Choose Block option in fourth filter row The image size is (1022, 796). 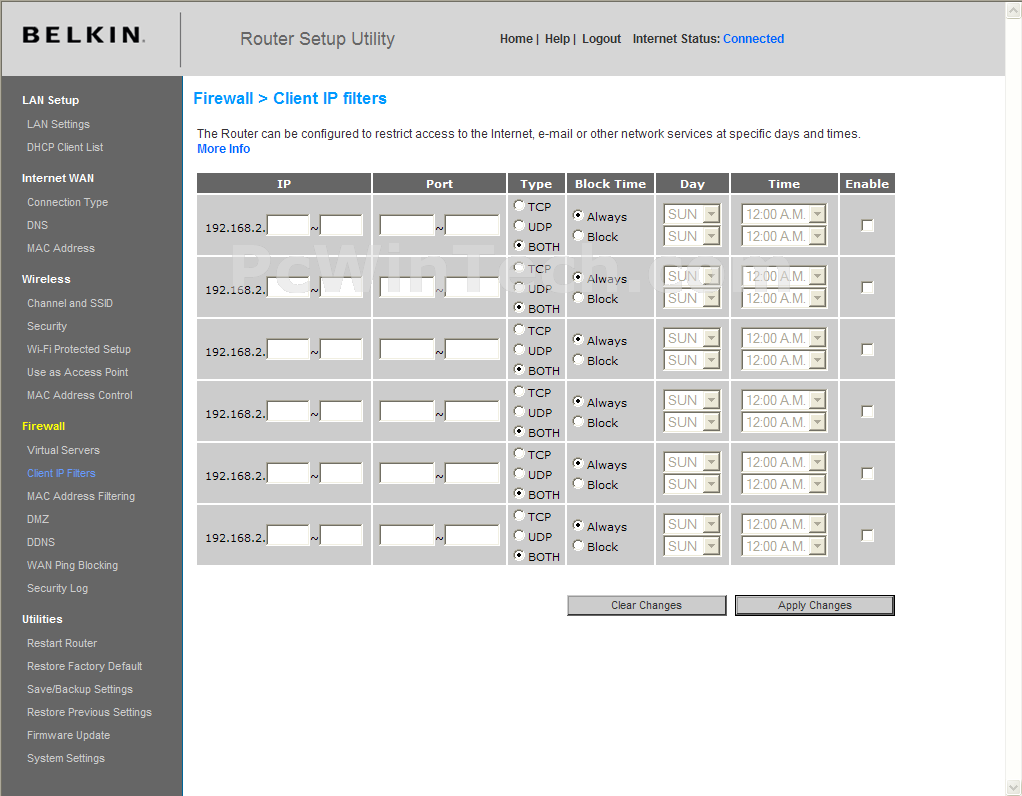point(578,422)
